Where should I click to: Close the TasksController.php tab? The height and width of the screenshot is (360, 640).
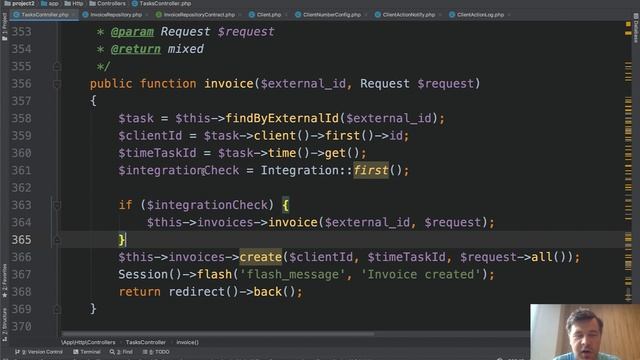[73, 15]
